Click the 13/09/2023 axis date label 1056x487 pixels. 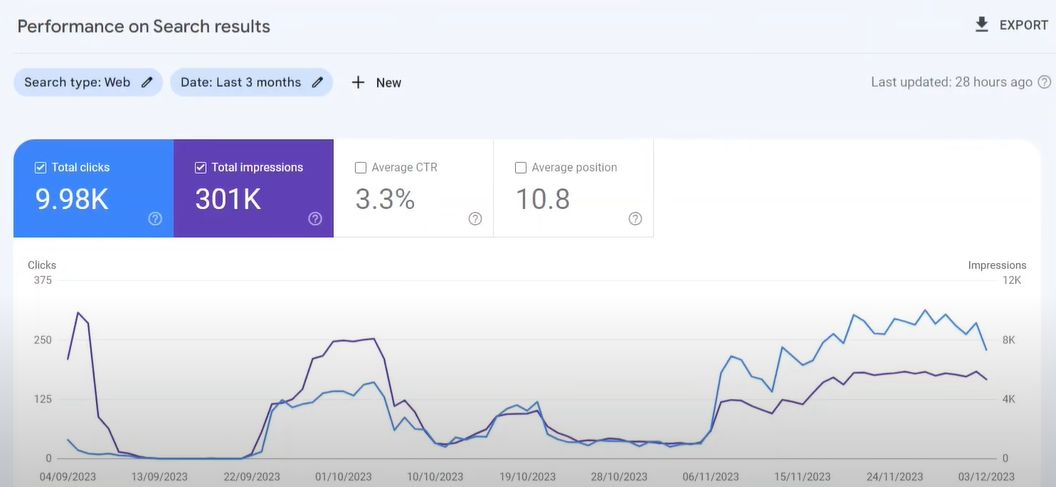162,477
